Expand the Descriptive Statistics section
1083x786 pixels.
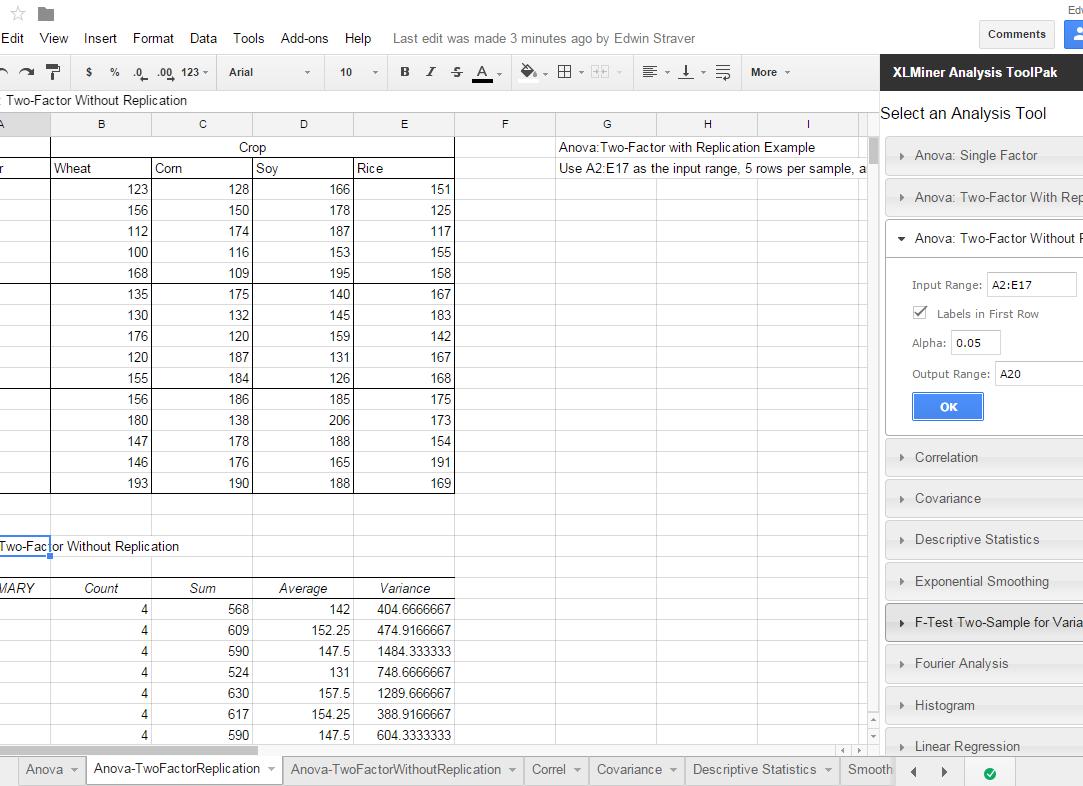976,539
